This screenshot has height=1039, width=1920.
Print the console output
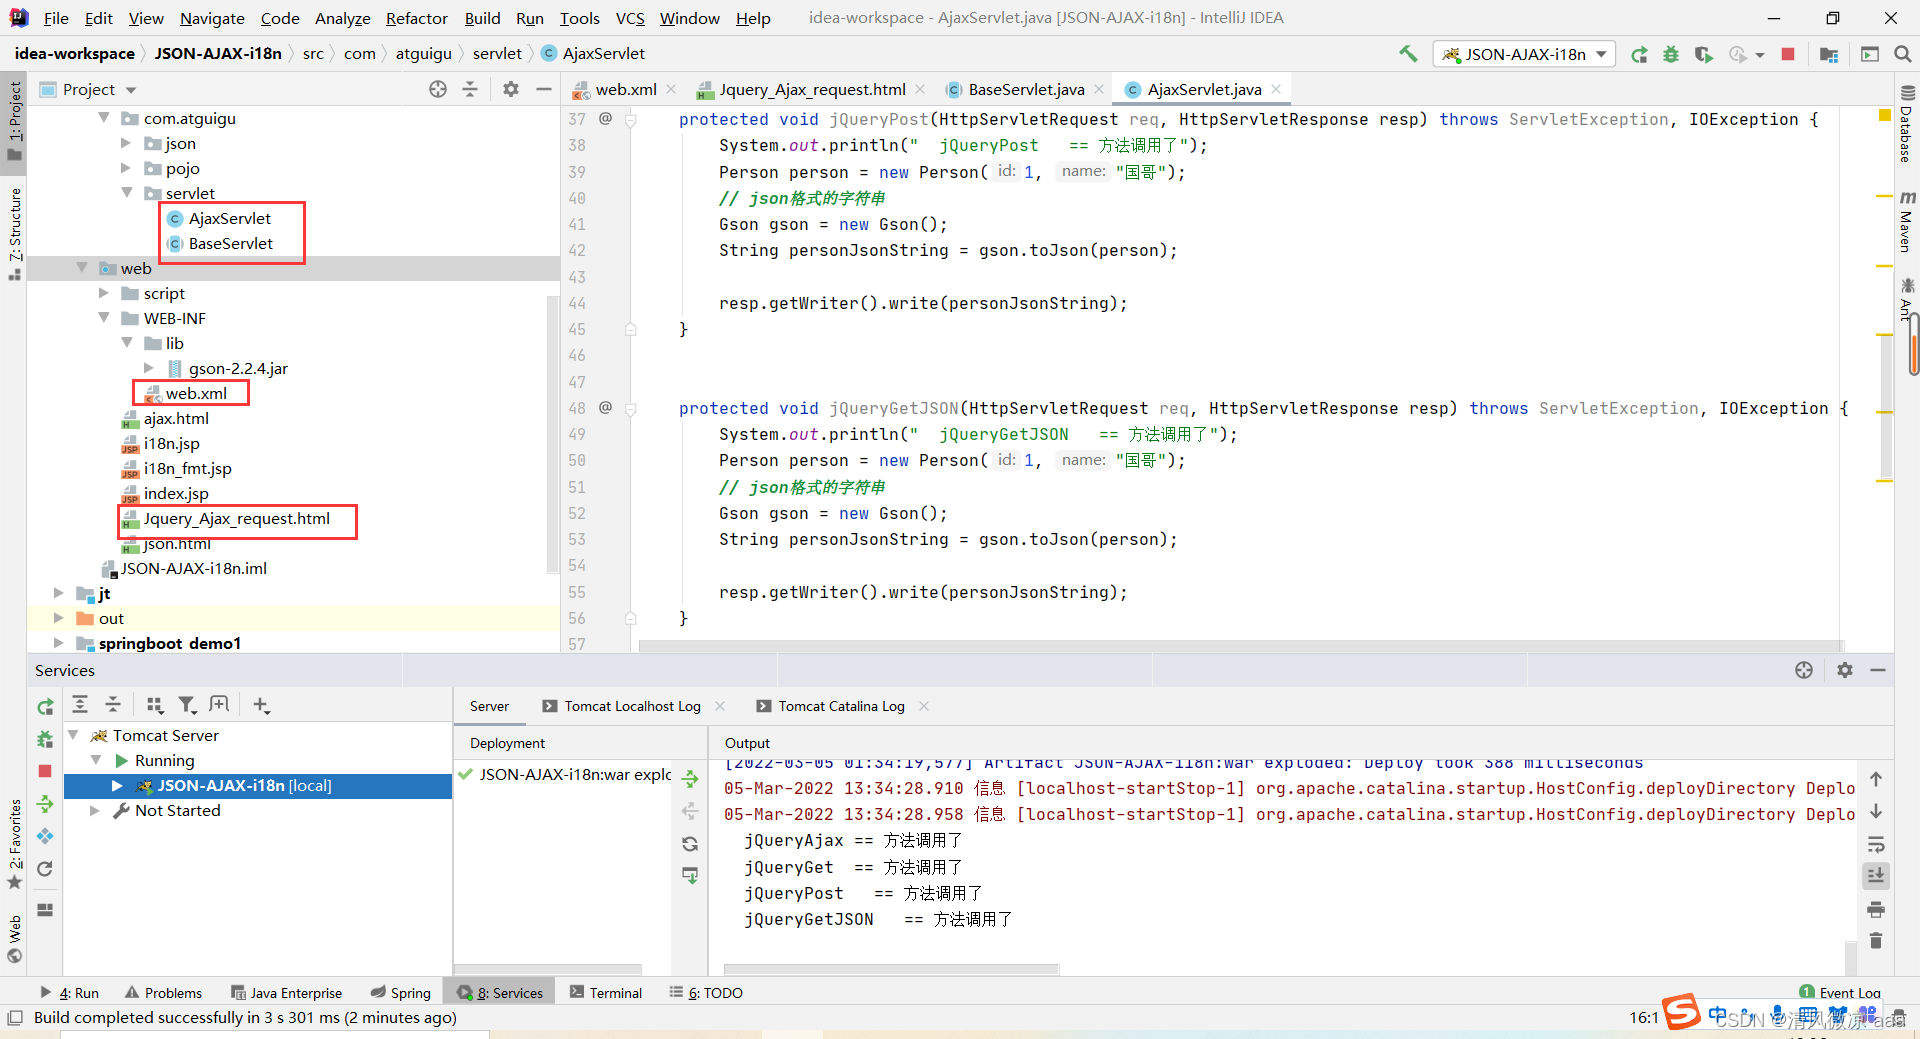(x=1876, y=909)
